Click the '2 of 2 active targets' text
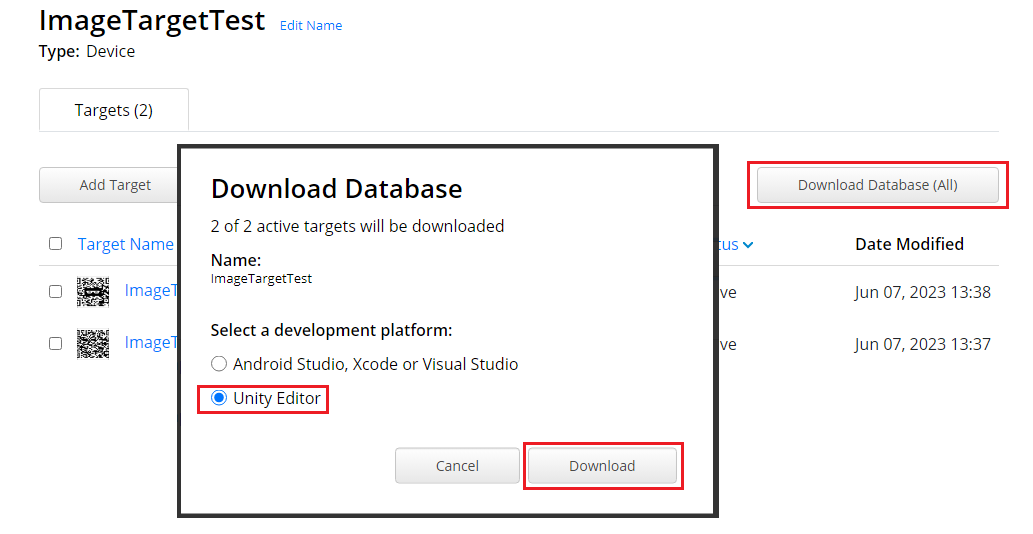 tap(357, 227)
